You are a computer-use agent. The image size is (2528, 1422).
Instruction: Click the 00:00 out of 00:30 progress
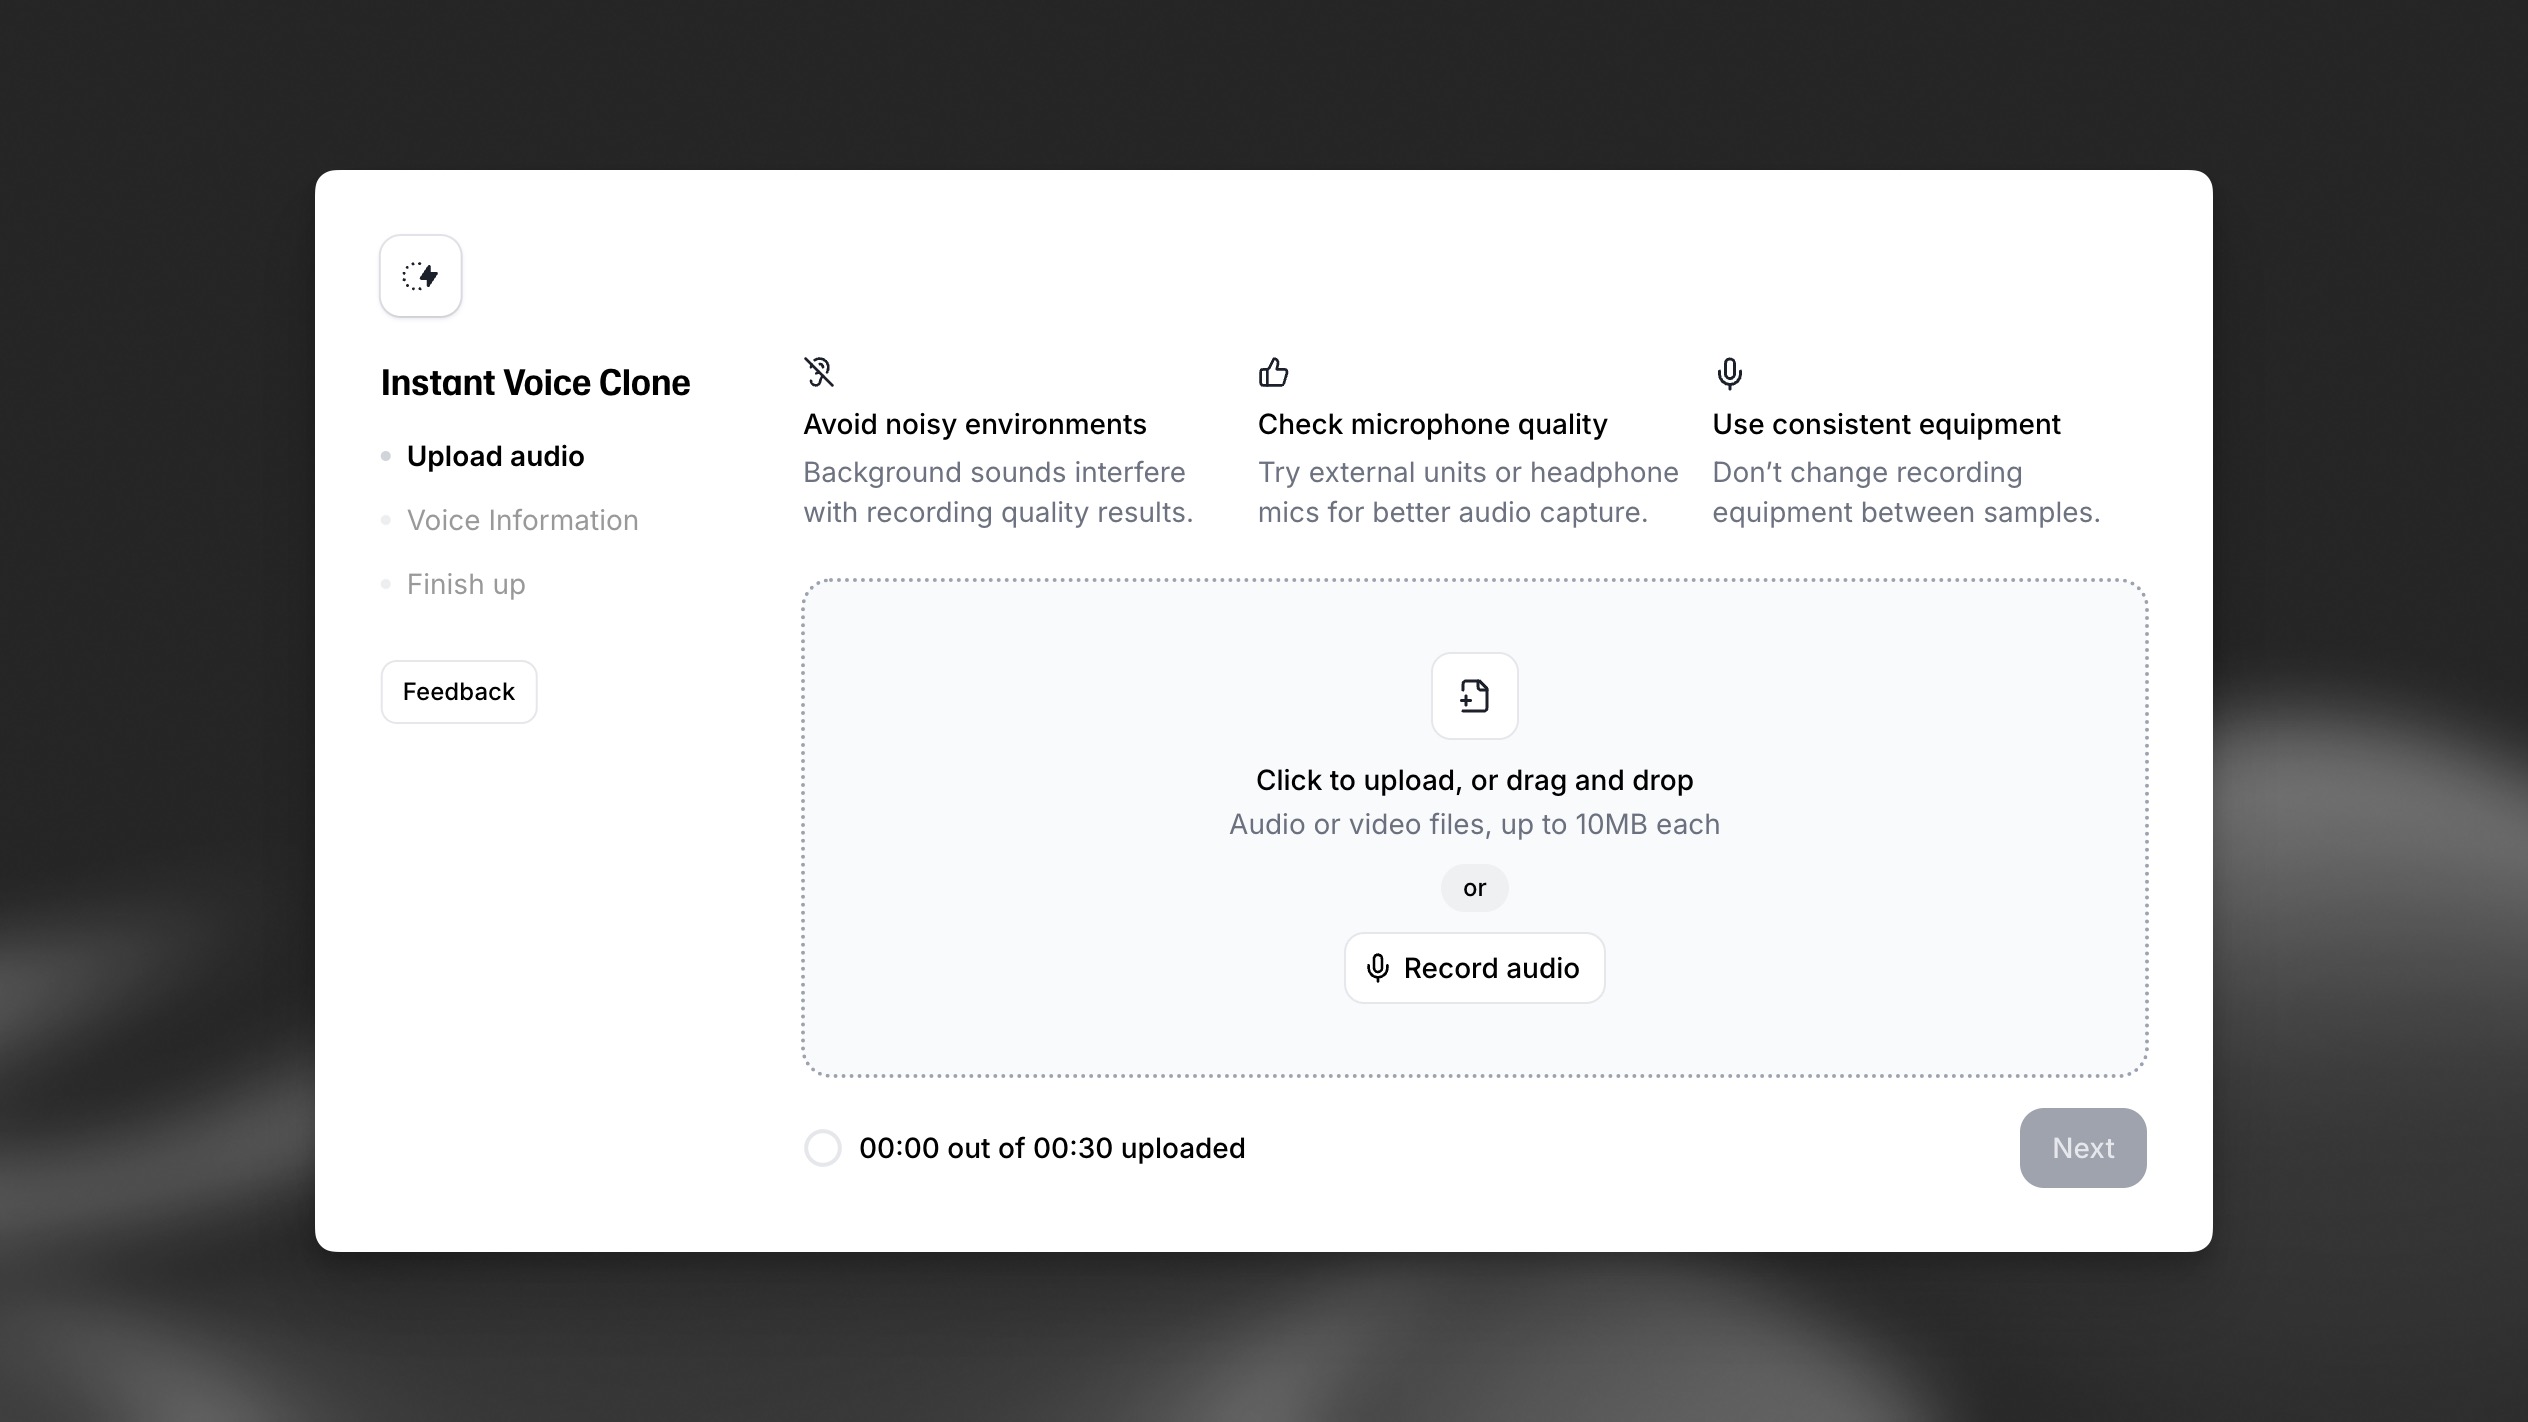1052,1148
